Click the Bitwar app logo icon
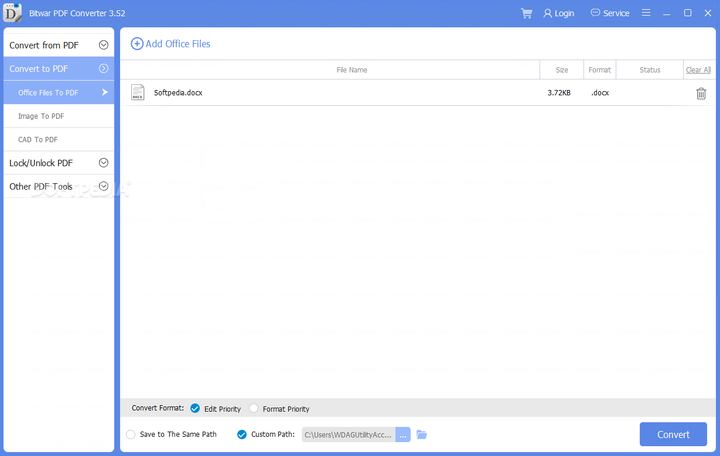720x456 pixels. 12,12
